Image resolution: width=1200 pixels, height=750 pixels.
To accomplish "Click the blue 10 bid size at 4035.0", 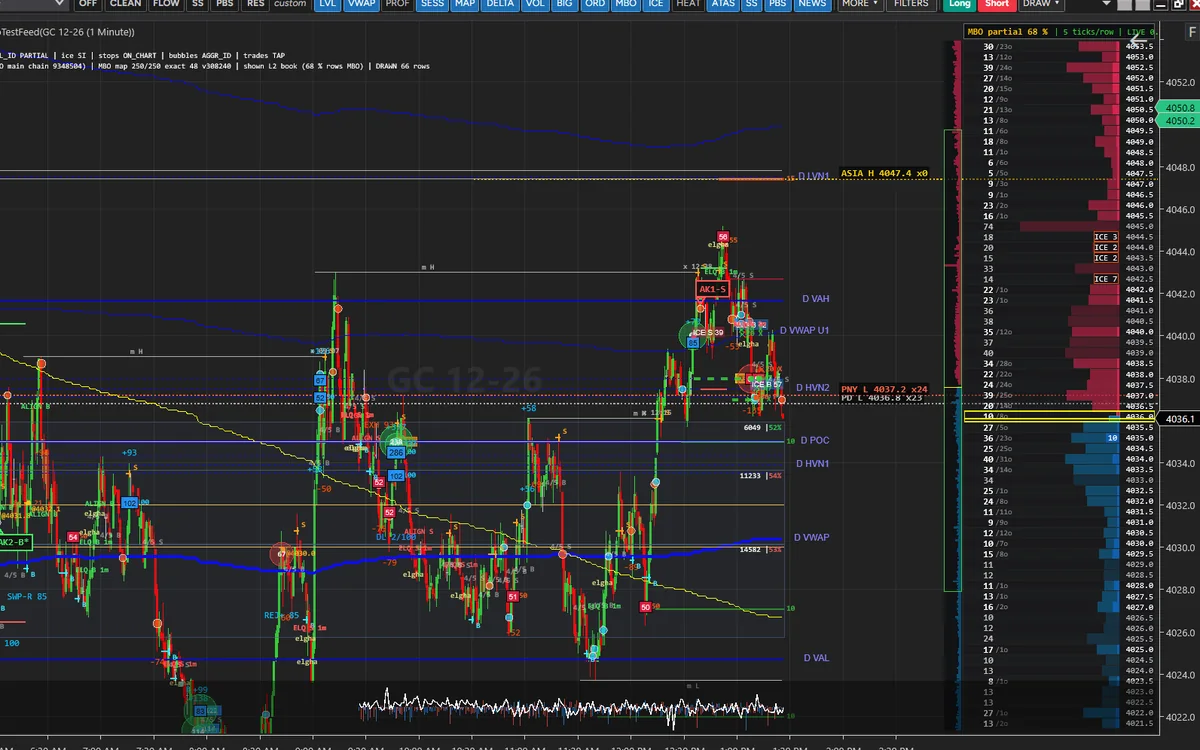I will point(1111,438).
